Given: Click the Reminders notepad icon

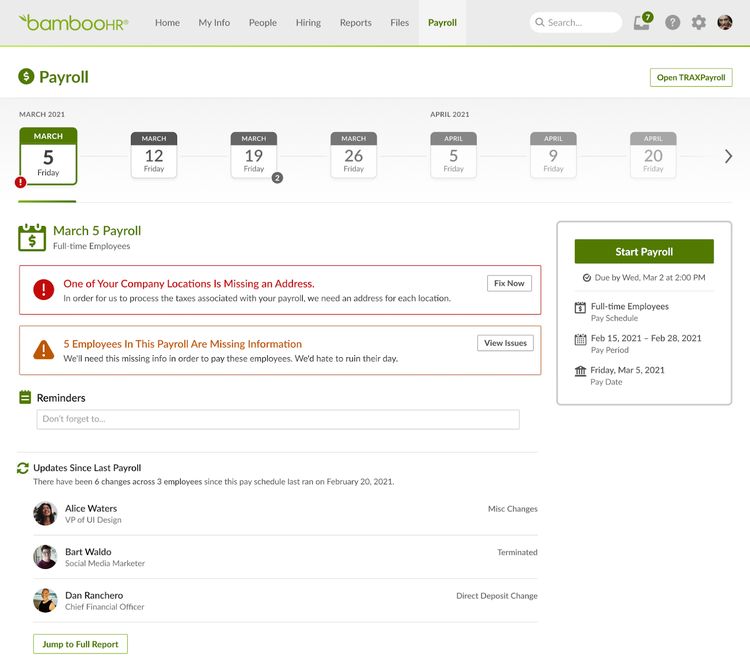Looking at the screenshot, I should tap(25, 397).
